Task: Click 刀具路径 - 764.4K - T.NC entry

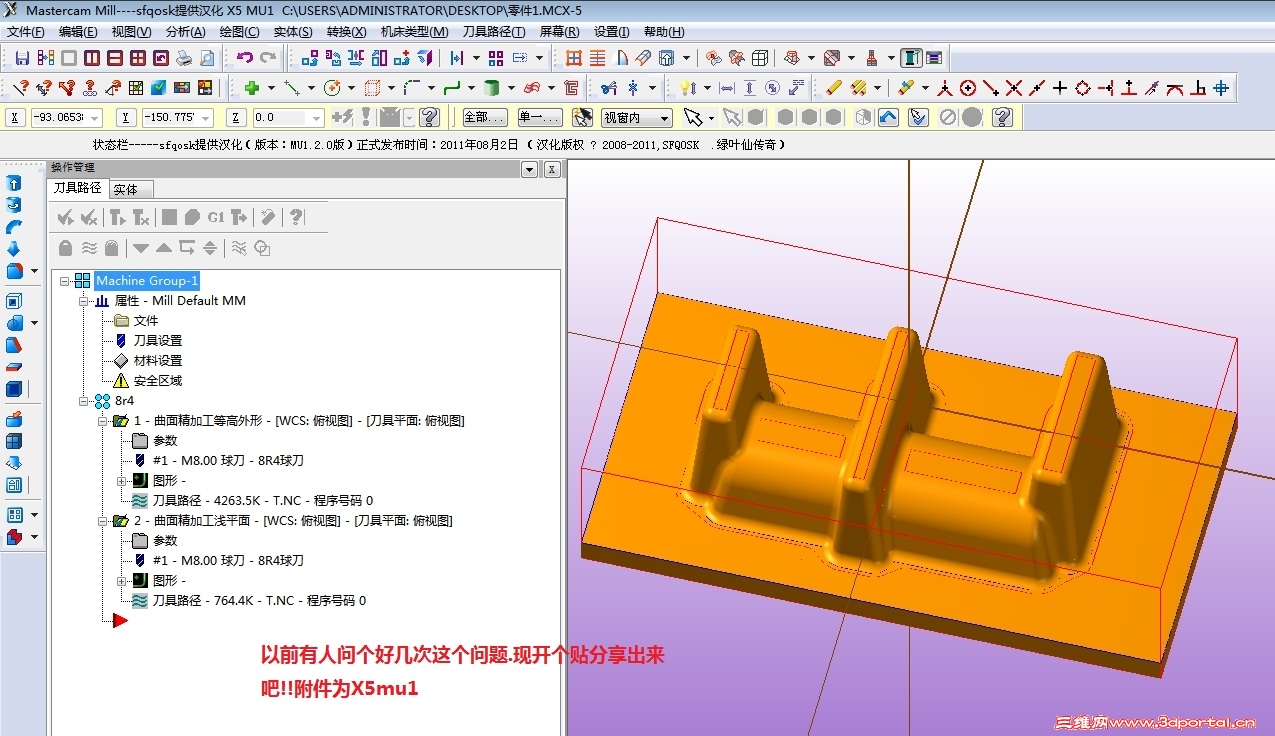Action: tap(259, 601)
